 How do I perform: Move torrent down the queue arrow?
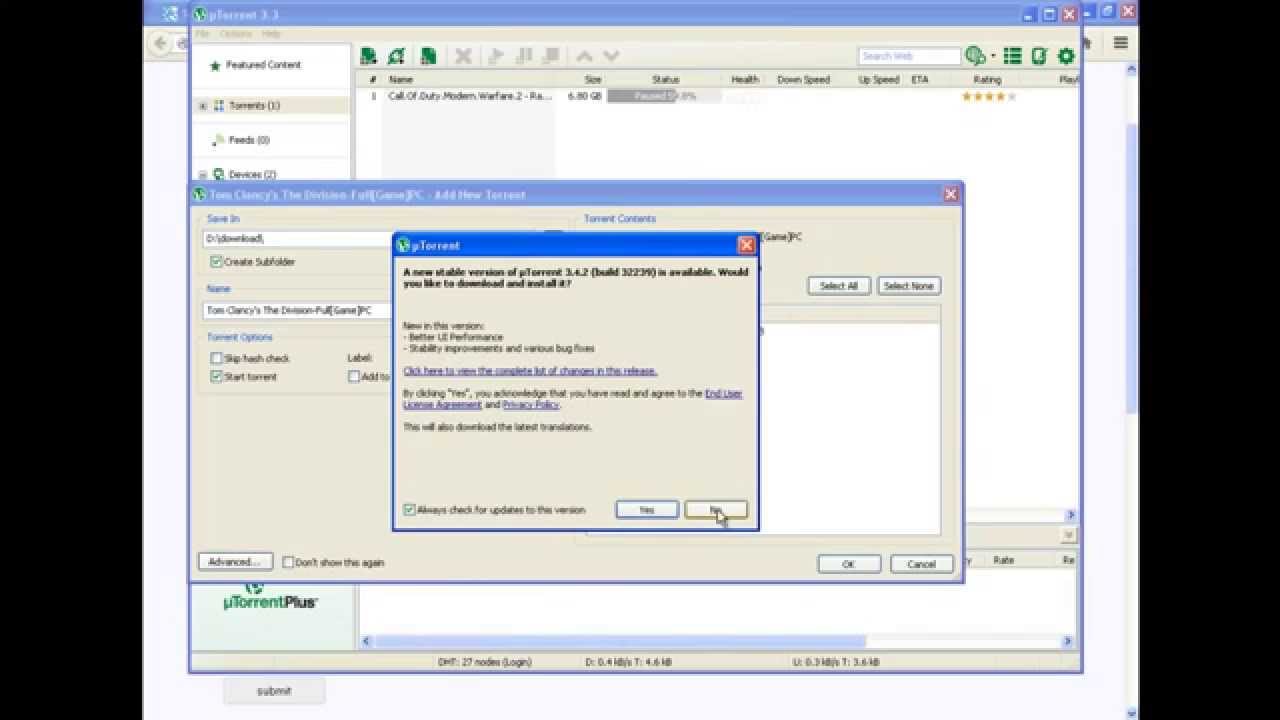(x=612, y=56)
